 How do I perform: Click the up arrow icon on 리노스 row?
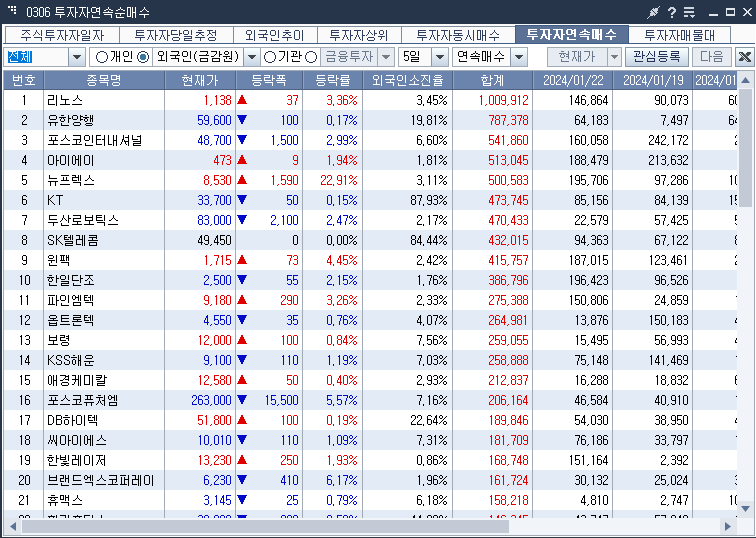coord(242,100)
